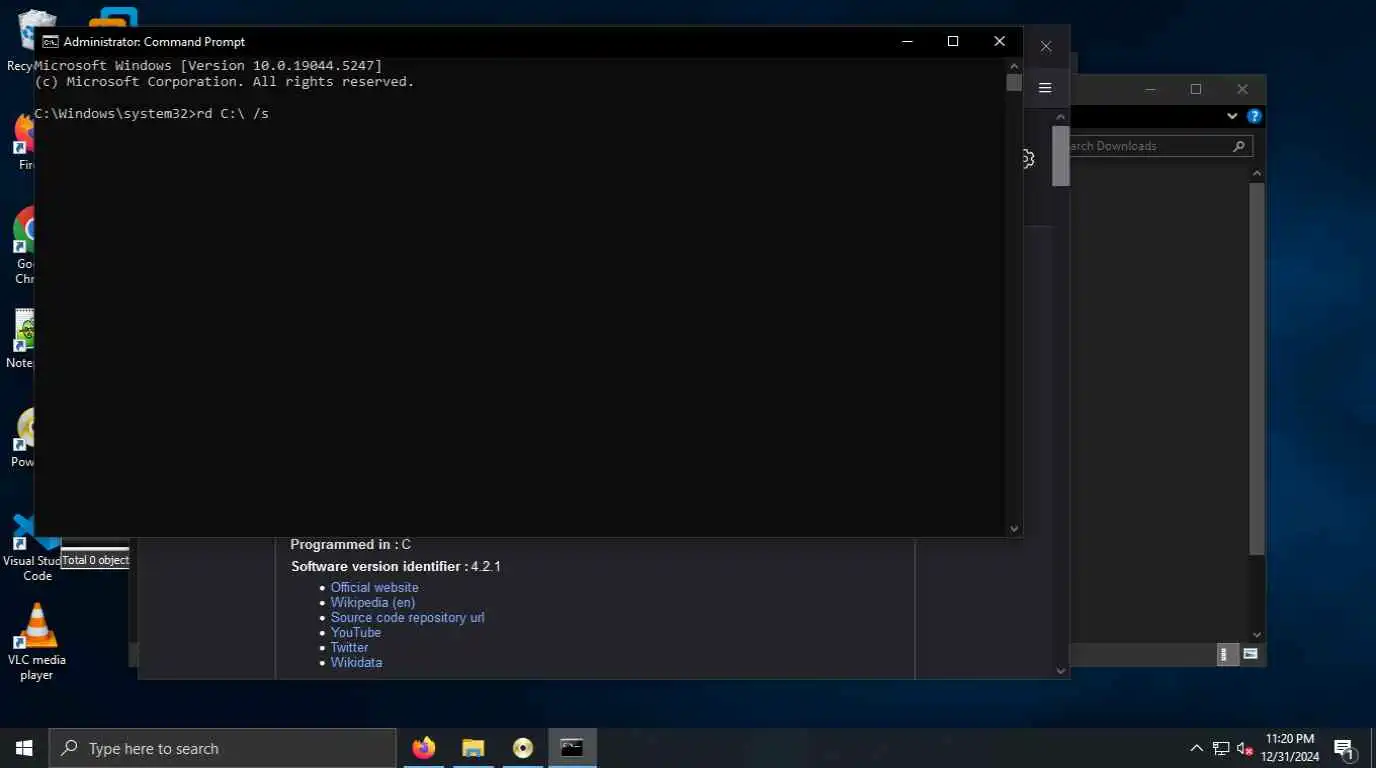Maximize the File Explorer window

(x=1196, y=89)
